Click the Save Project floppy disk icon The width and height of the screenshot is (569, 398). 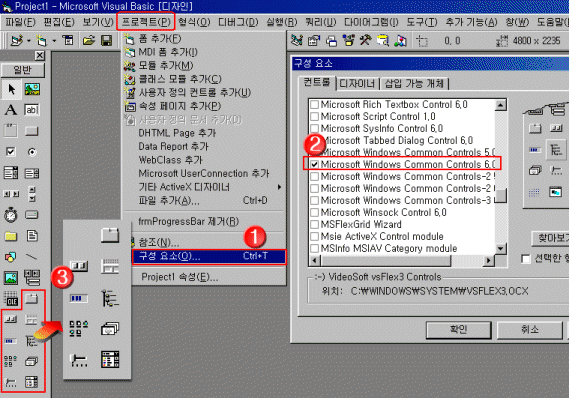106,41
